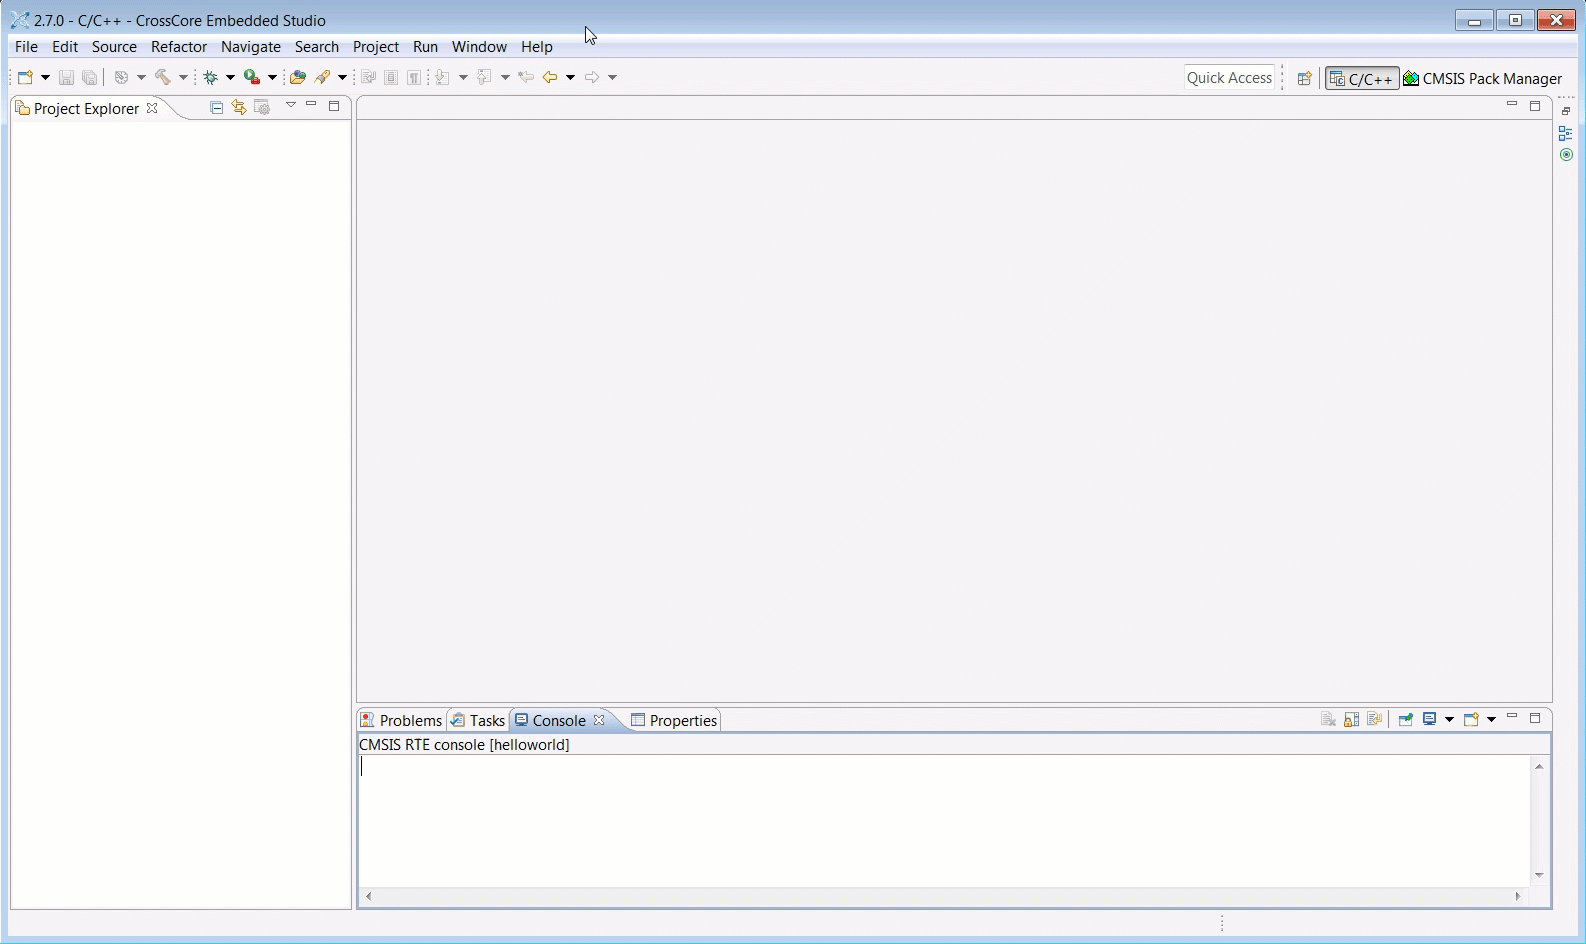1586x944 pixels.
Task: Expand the build configuration dropdown arrow
Action: (x=141, y=77)
